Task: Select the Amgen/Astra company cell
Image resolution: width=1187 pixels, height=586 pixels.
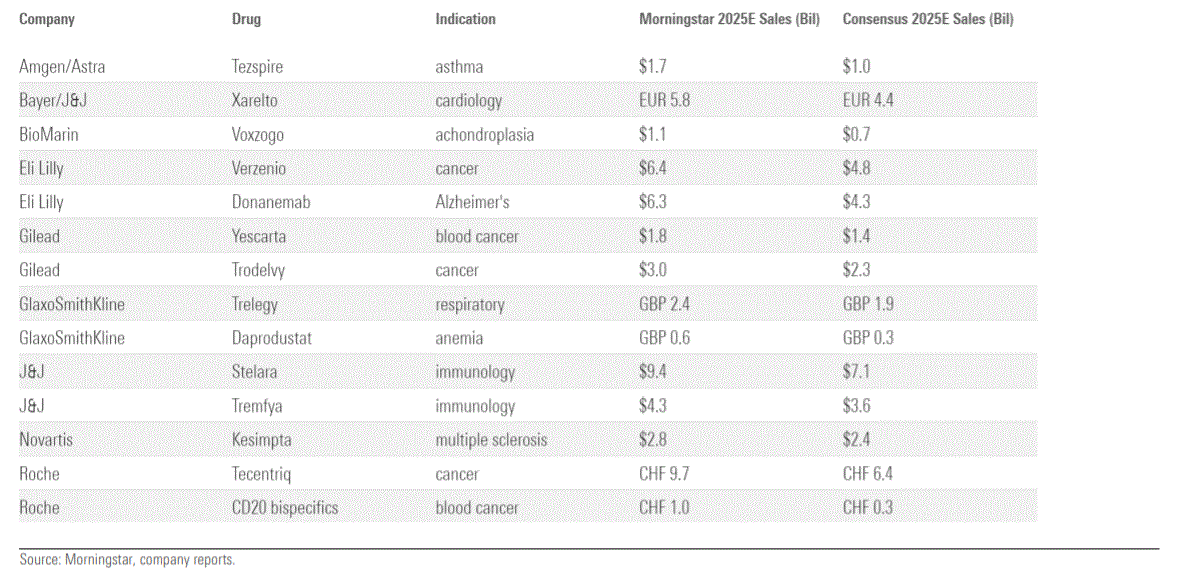Action: point(62,67)
